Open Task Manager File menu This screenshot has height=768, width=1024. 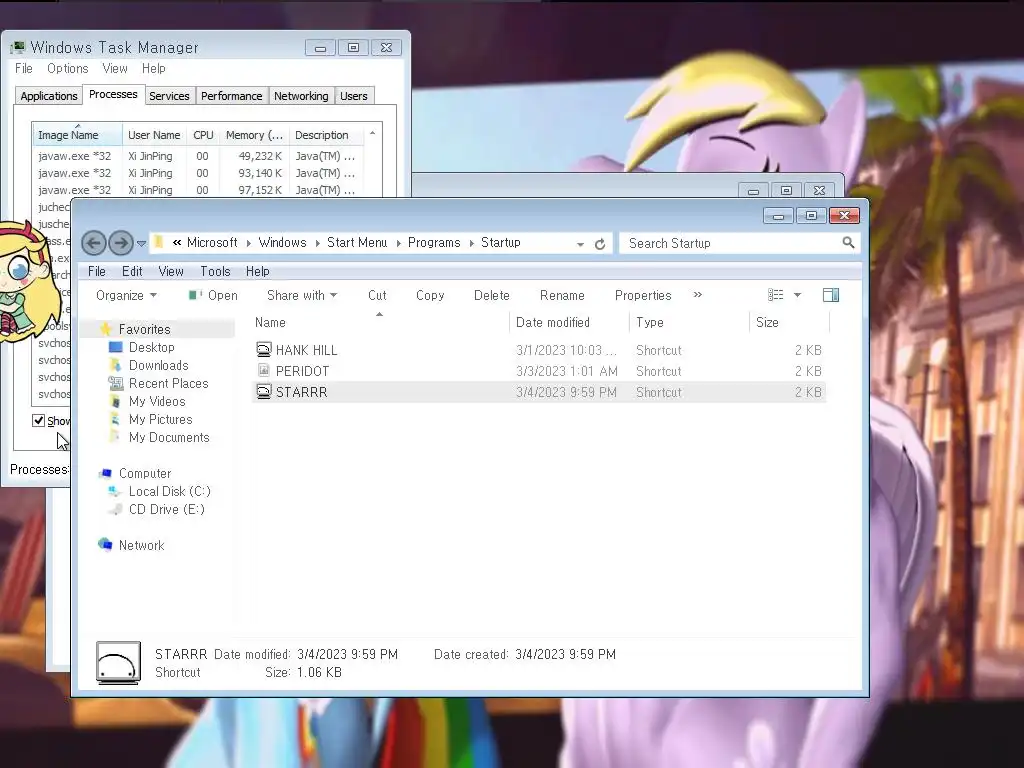click(24, 69)
